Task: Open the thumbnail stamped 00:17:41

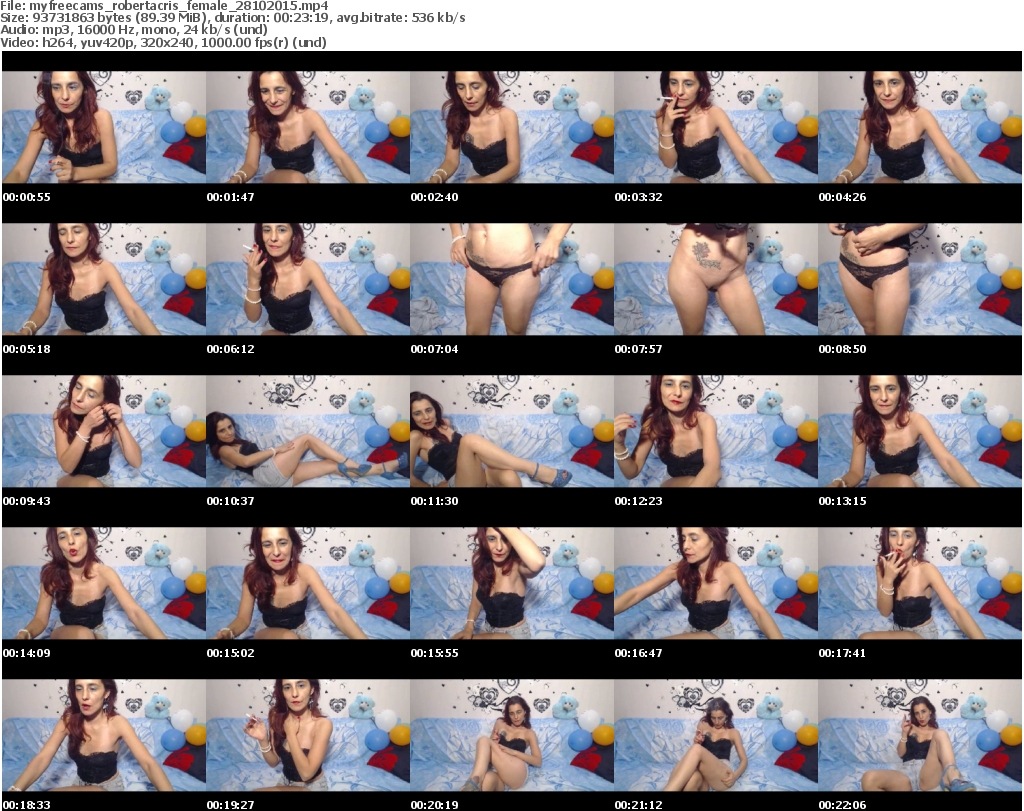Action: coord(920,583)
